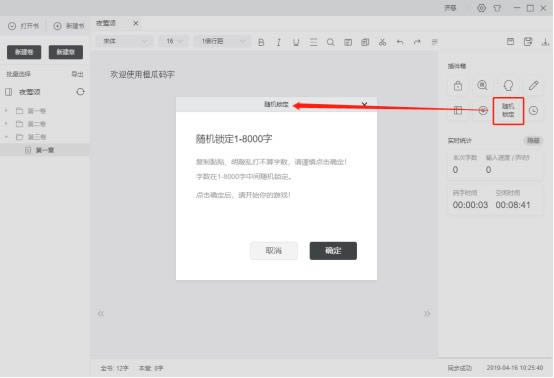Toggle underline formatting in the toolbar
Screen dimensions: 554x378
point(296,42)
